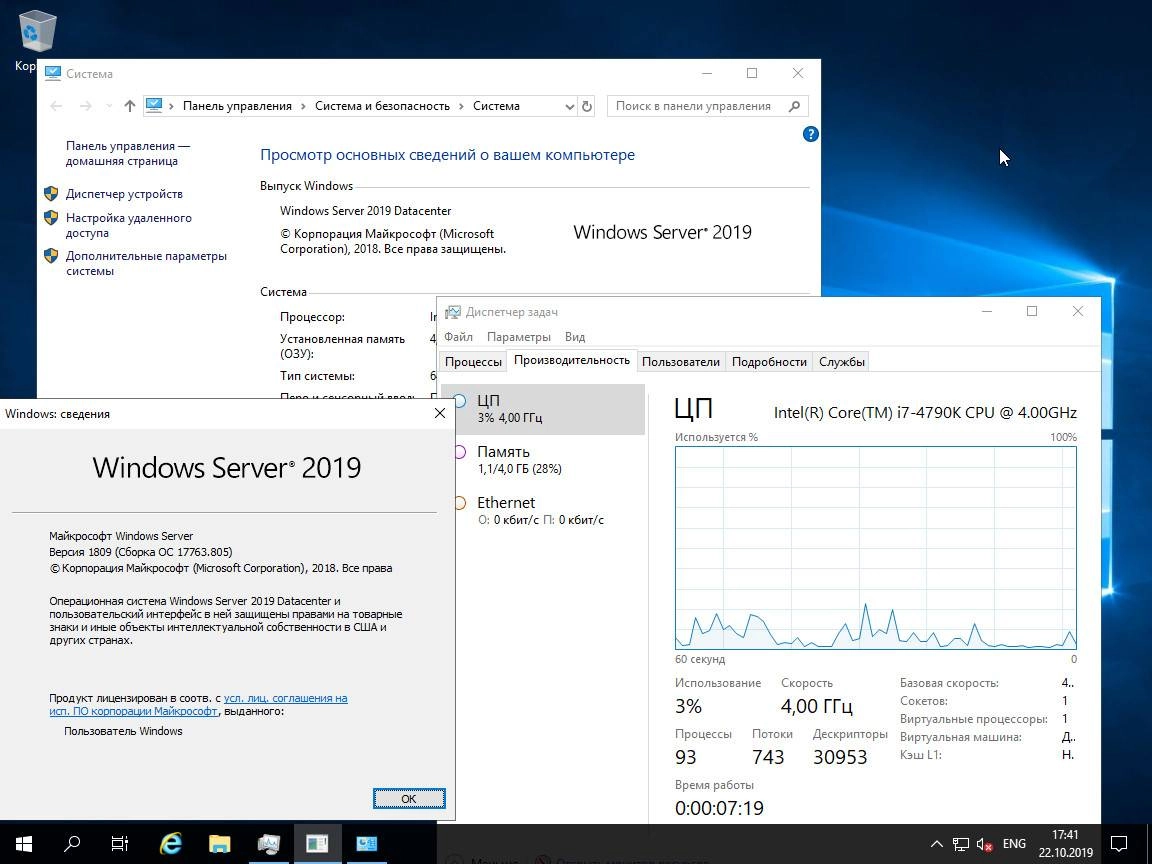Click the shield icon next to Диспетчер устройств

click(51, 194)
